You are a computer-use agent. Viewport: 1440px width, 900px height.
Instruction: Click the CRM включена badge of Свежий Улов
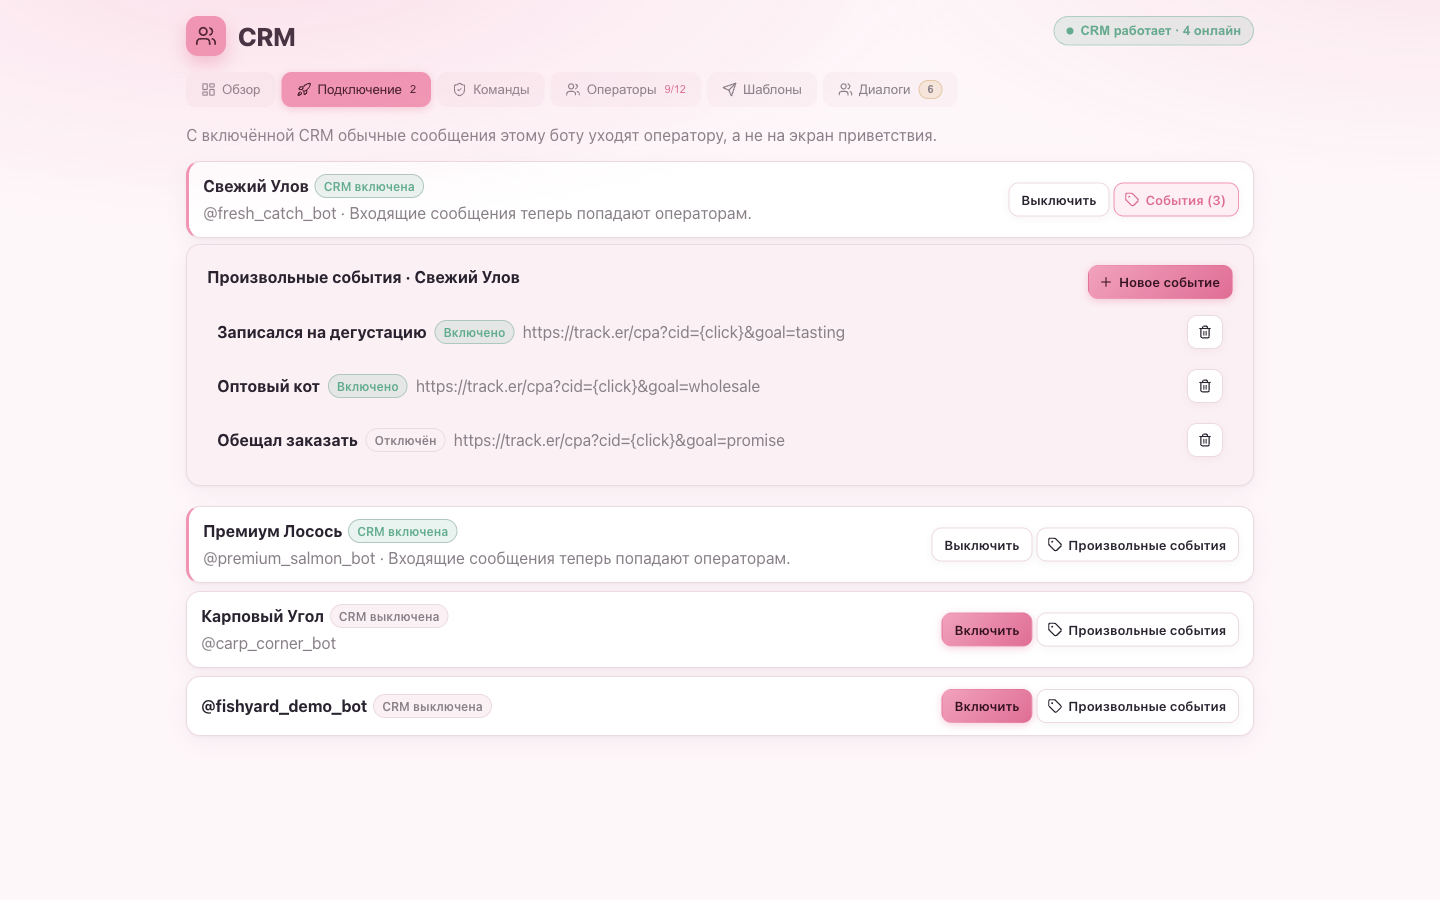[369, 186]
